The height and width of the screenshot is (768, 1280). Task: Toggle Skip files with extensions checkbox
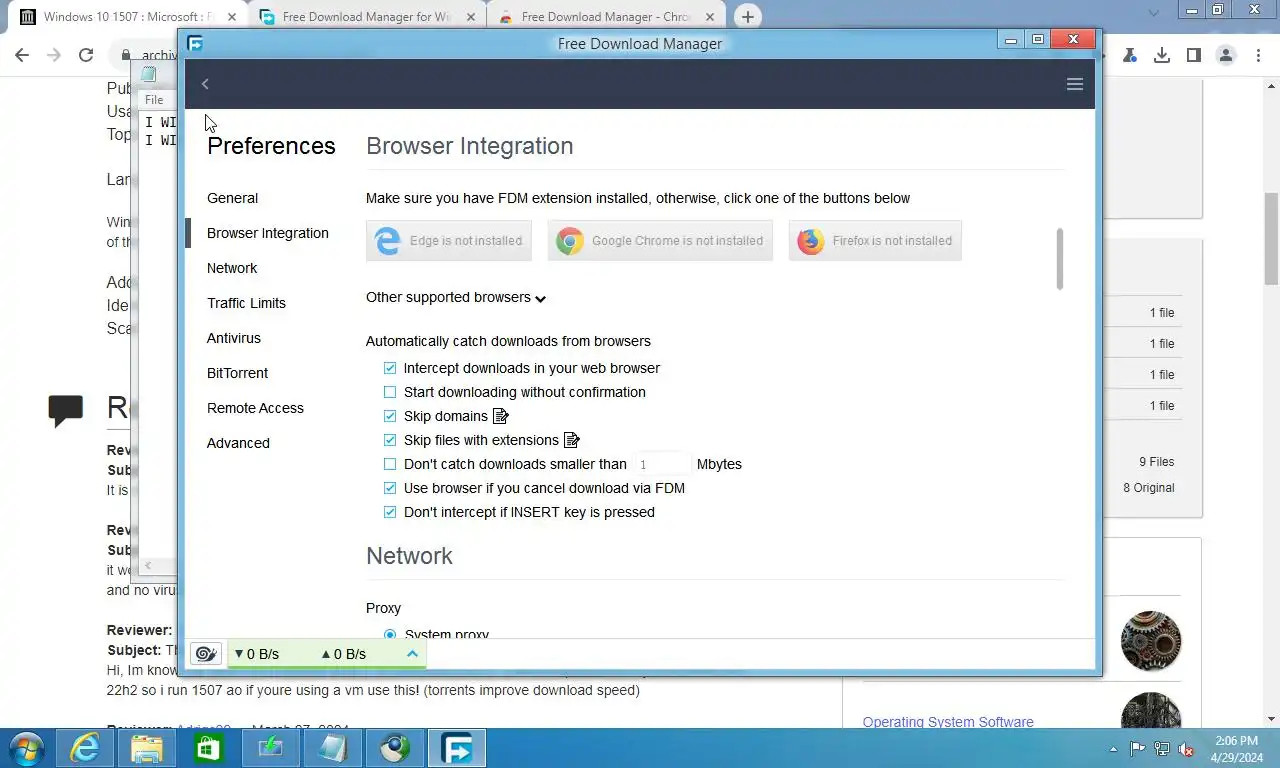tap(390, 440)
